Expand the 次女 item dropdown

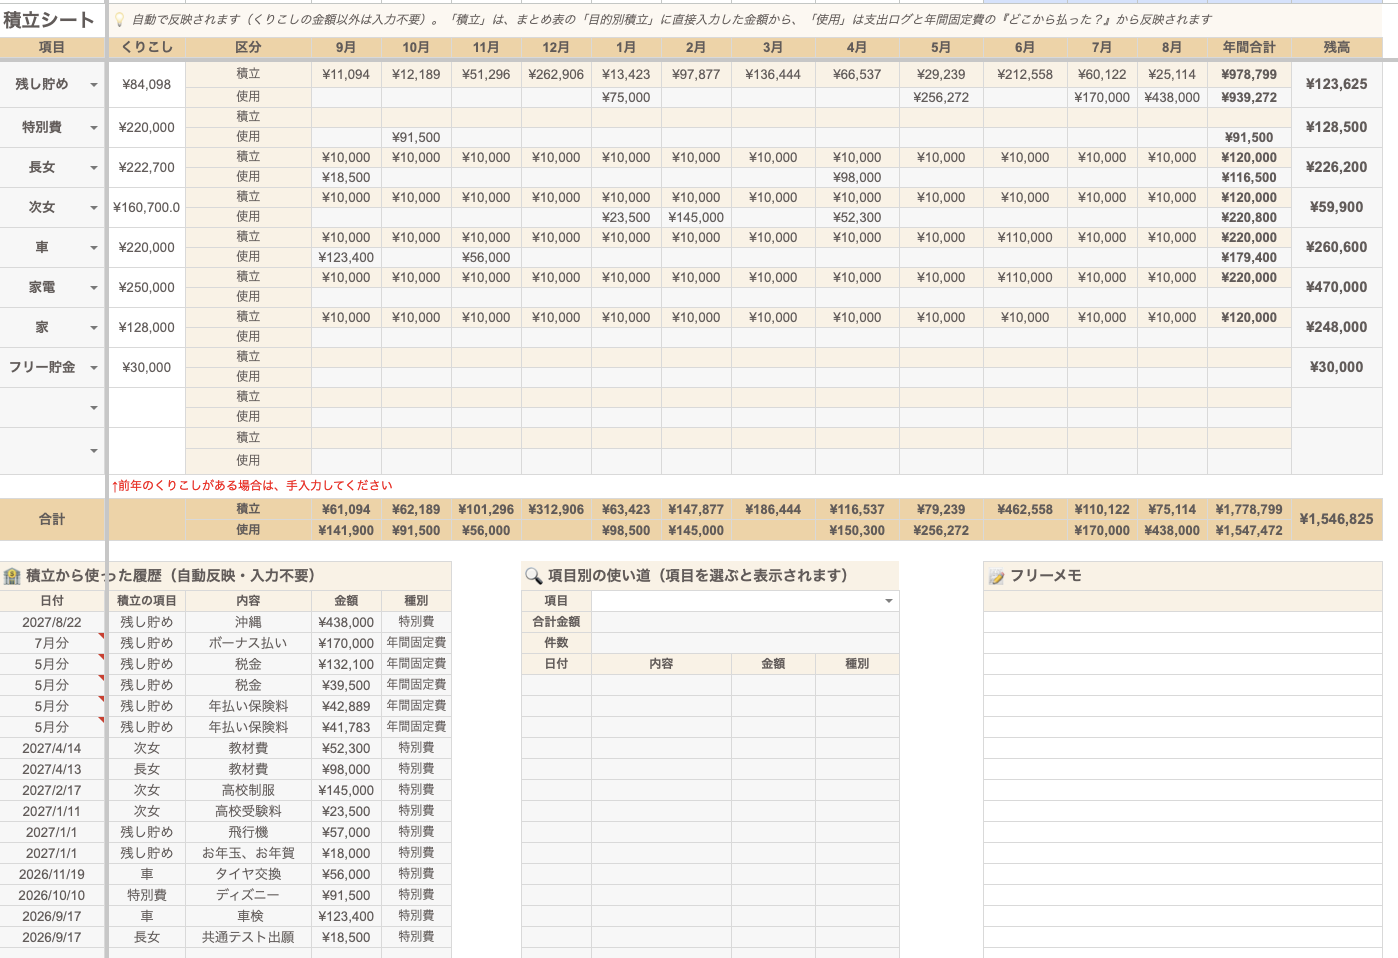click(x=94, y=208)
